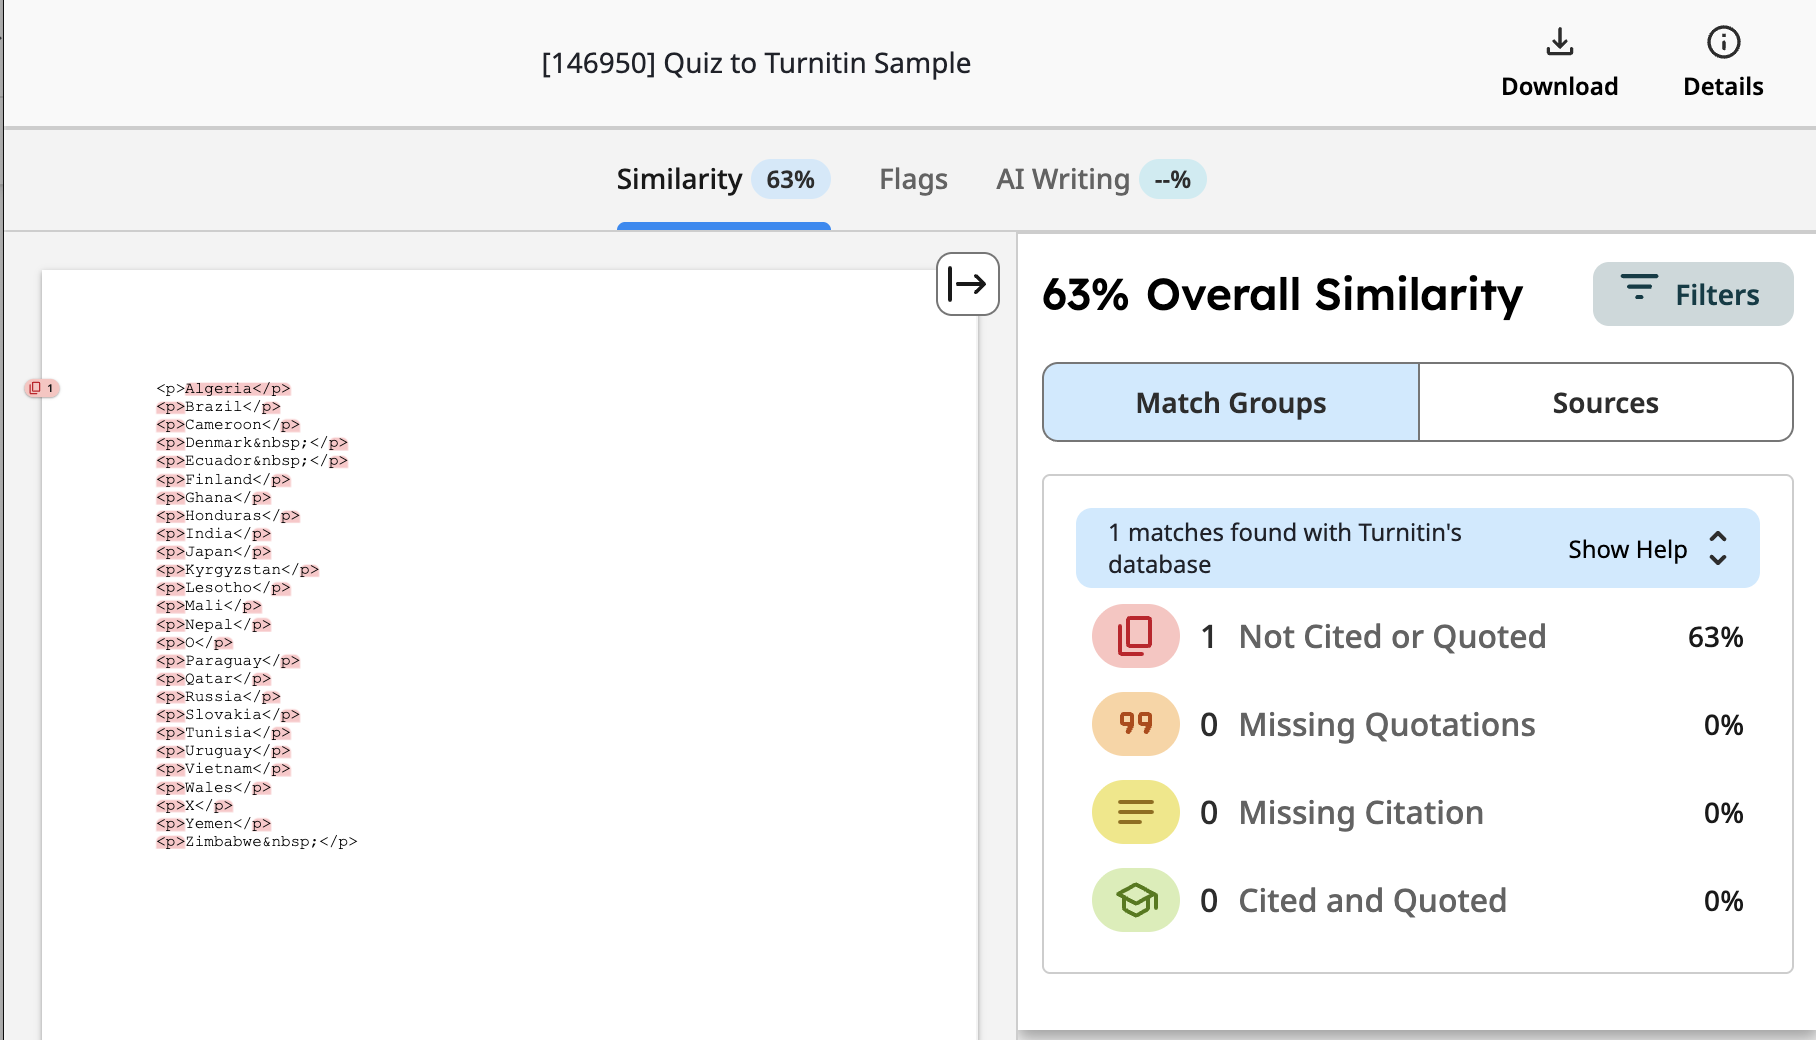Click the Zimbabwe line in document

pos(256,841)
